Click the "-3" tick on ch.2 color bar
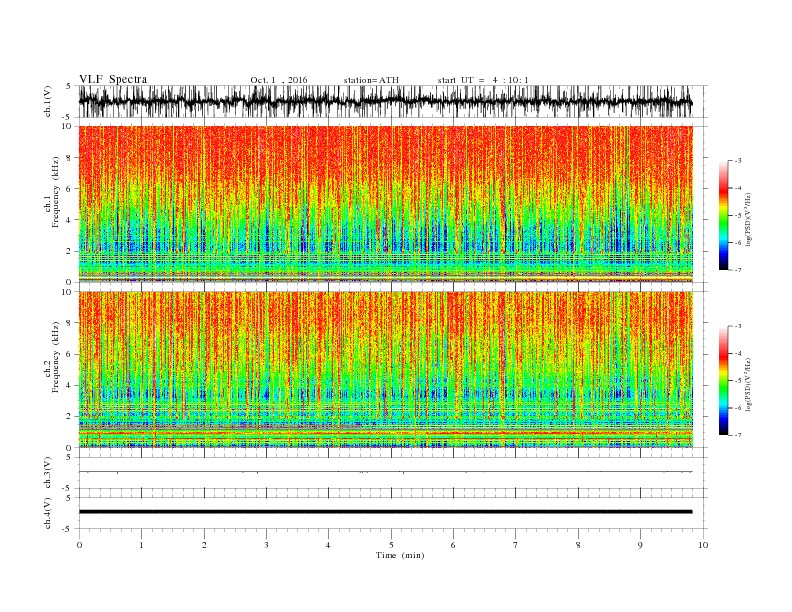 point(737,326)
